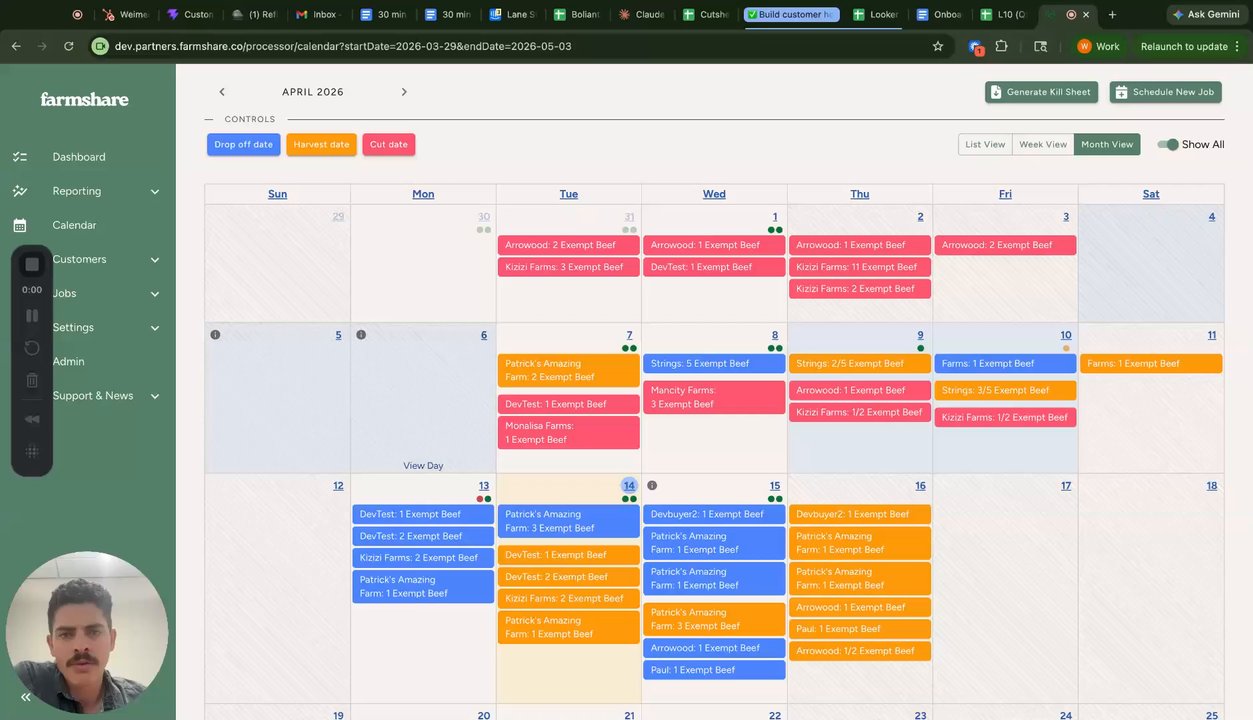Expand the Jobs menu chevron

[x=155, y=294]
